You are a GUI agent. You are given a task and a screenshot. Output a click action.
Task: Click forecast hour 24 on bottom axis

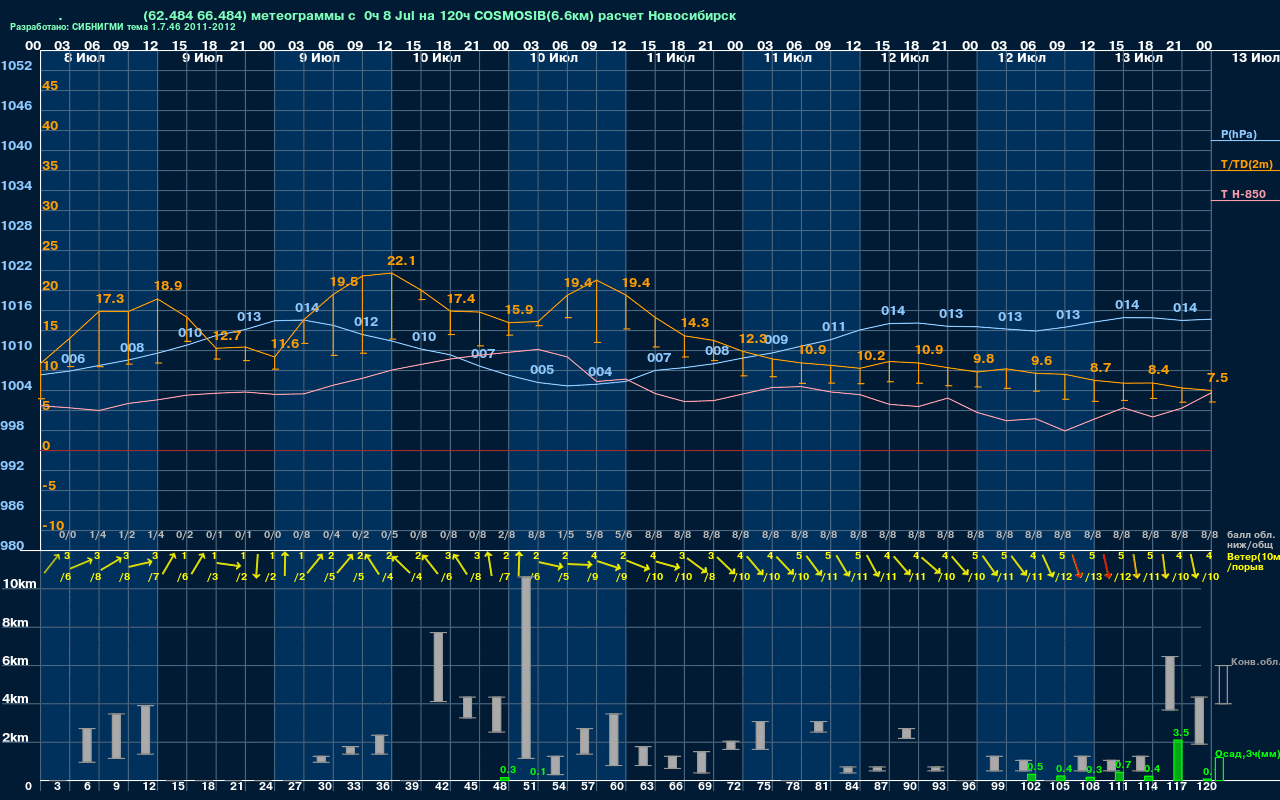[x=266, y=787]
